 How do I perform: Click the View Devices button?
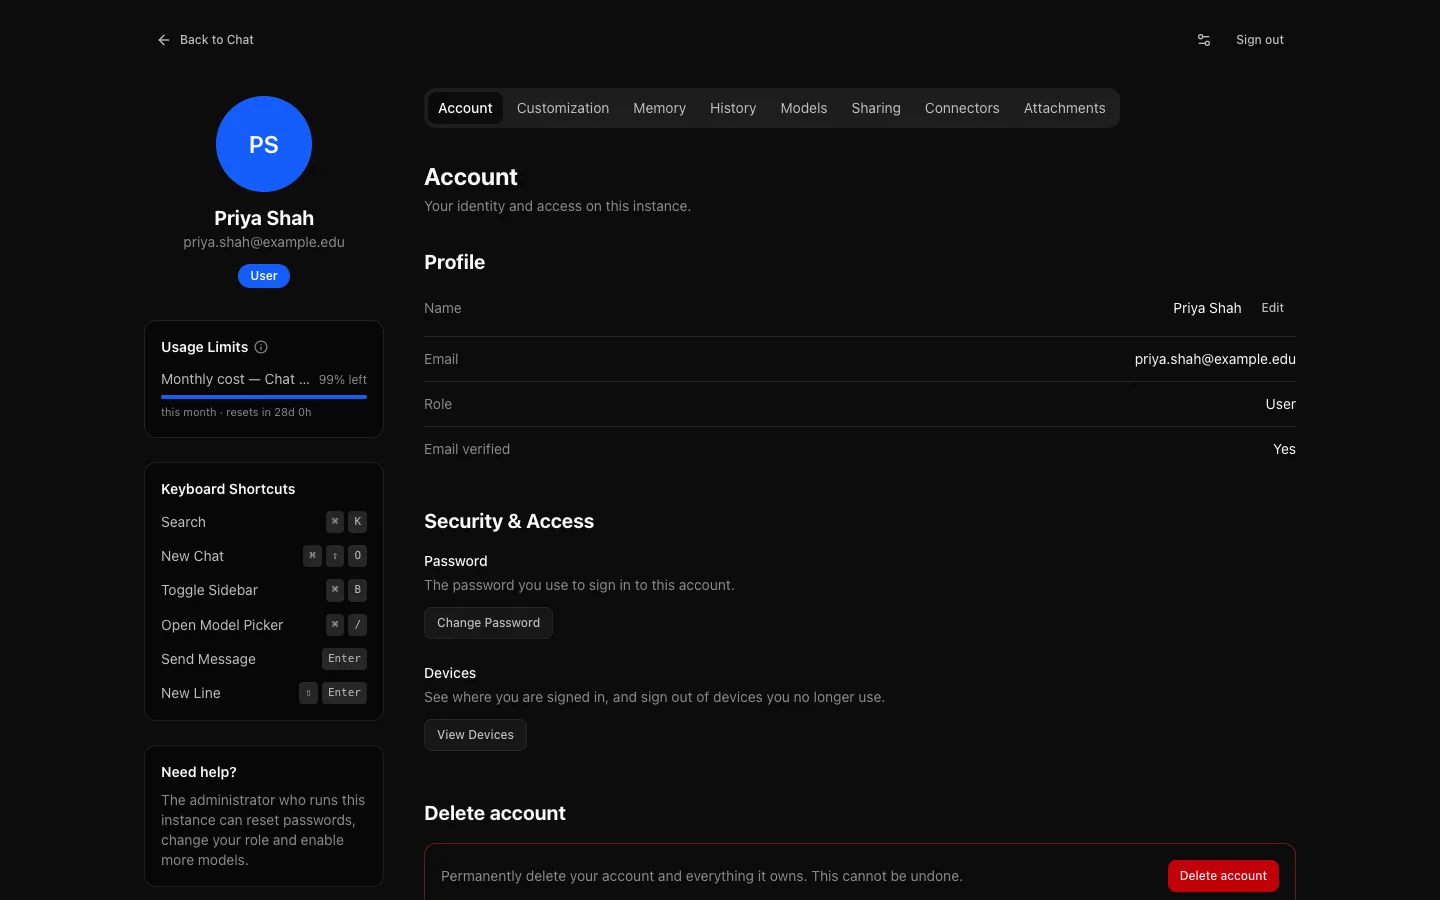[x=475, y=735]
